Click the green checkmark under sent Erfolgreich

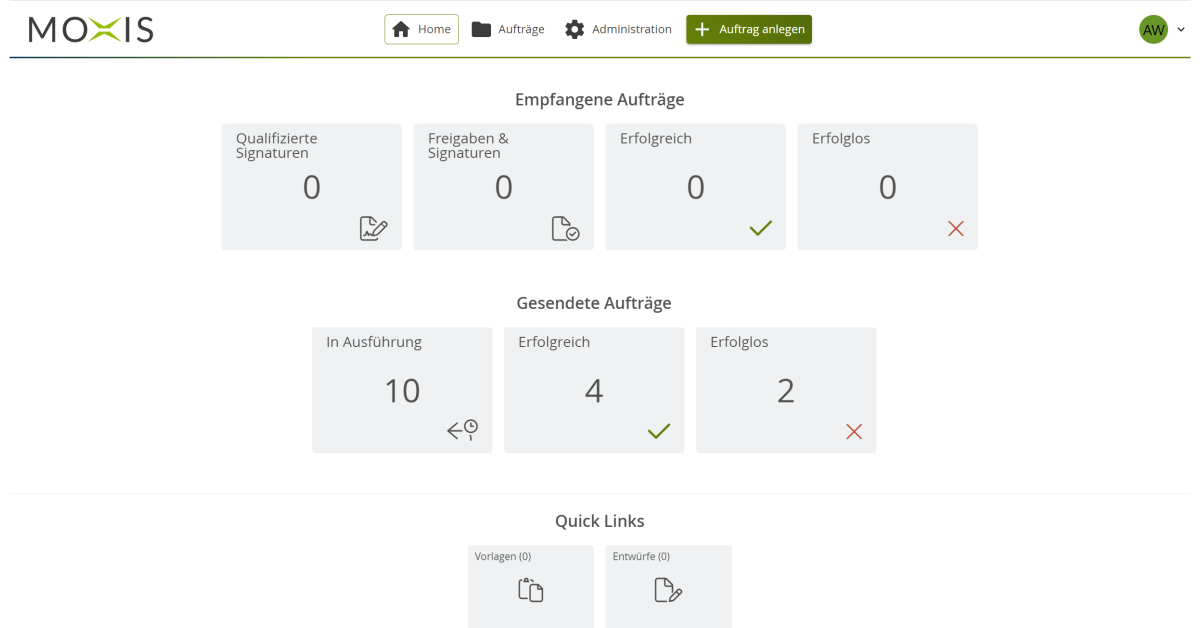(x=659, y=432)
